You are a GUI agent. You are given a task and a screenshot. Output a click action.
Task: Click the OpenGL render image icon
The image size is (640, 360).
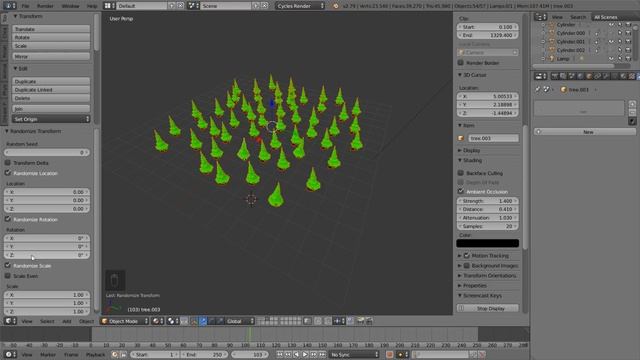pyautogui.click(x=360, y=321)
